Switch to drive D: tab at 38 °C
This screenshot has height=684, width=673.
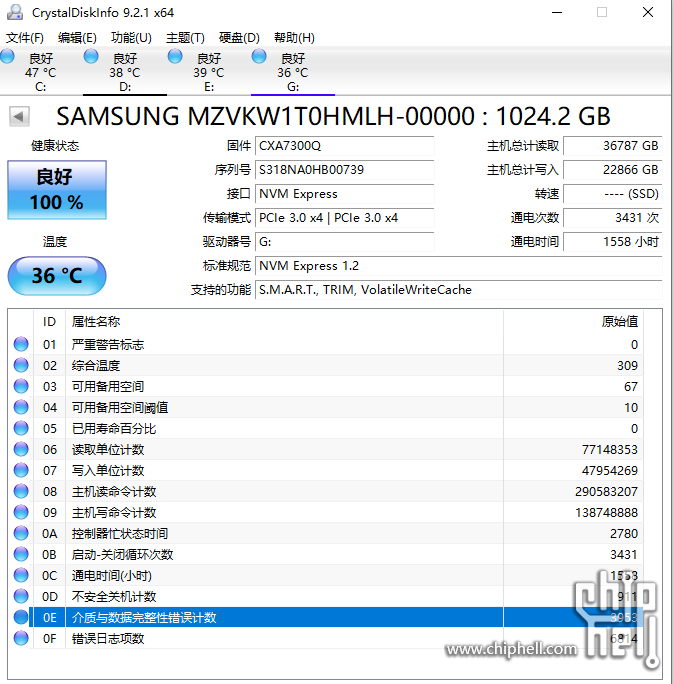[x=125, y=72]
